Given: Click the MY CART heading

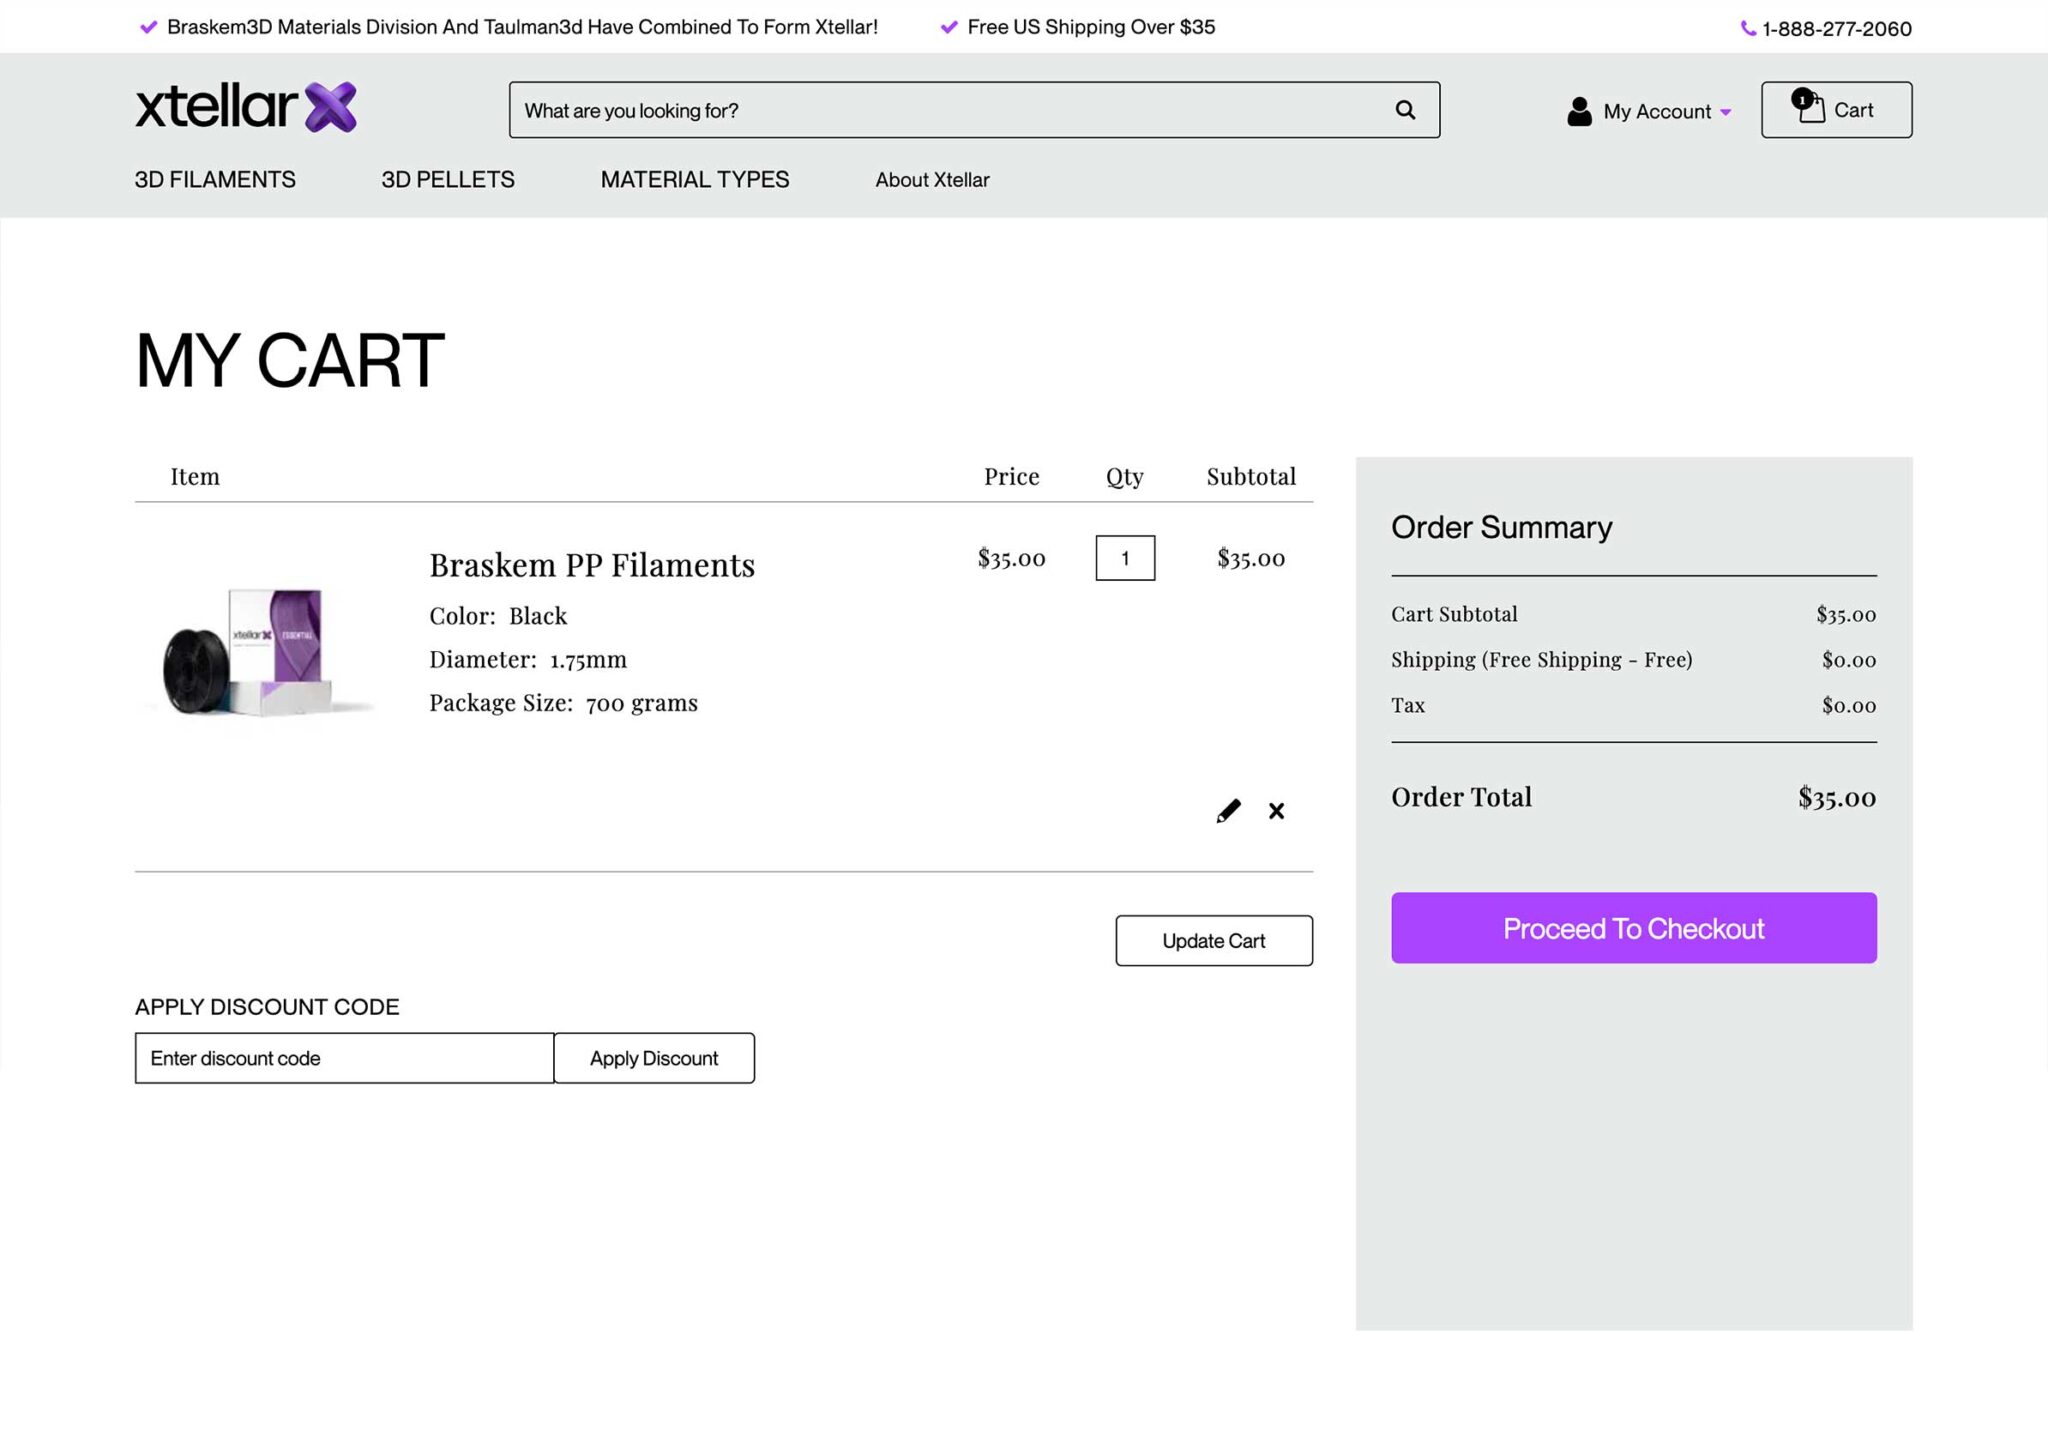Looking at the screenshot, I should click(x=290, y=360).
